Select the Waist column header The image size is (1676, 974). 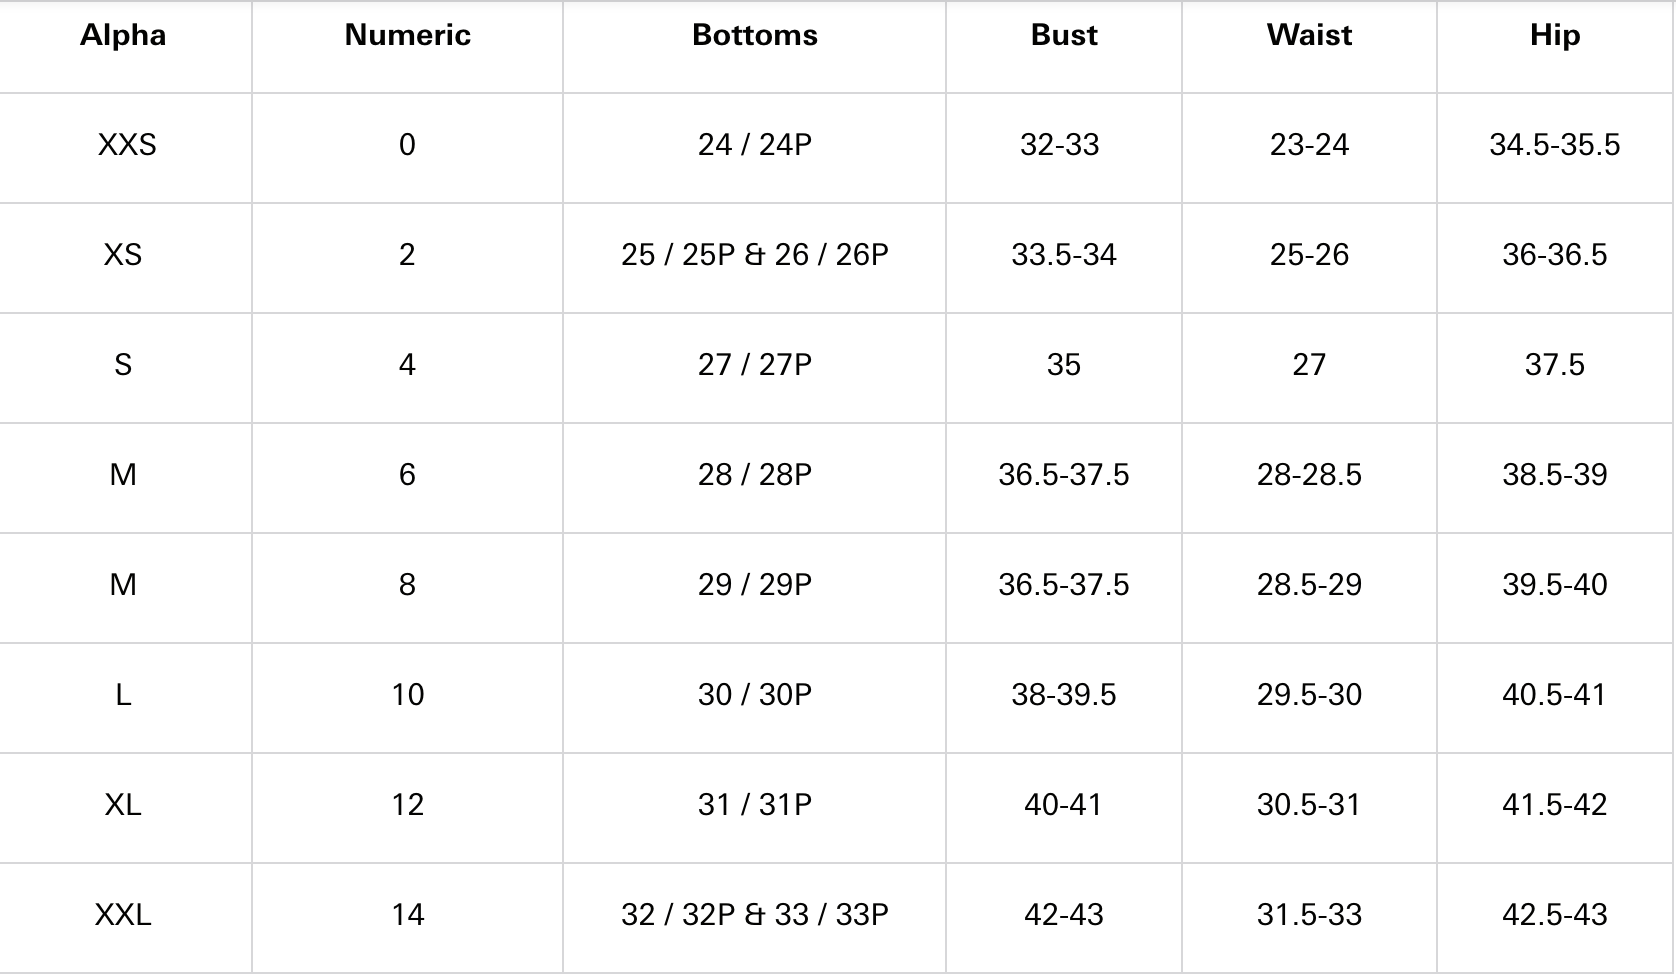click(1309, 35)
